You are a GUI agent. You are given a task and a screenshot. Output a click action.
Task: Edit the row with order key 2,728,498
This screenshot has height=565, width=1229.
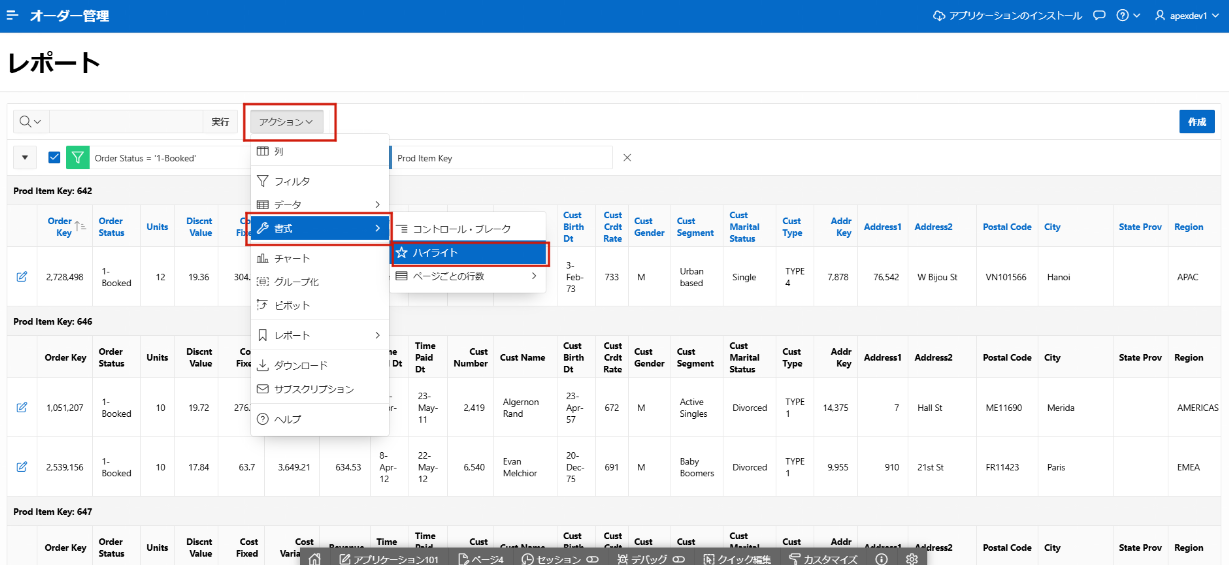click(x=21, y=277)
